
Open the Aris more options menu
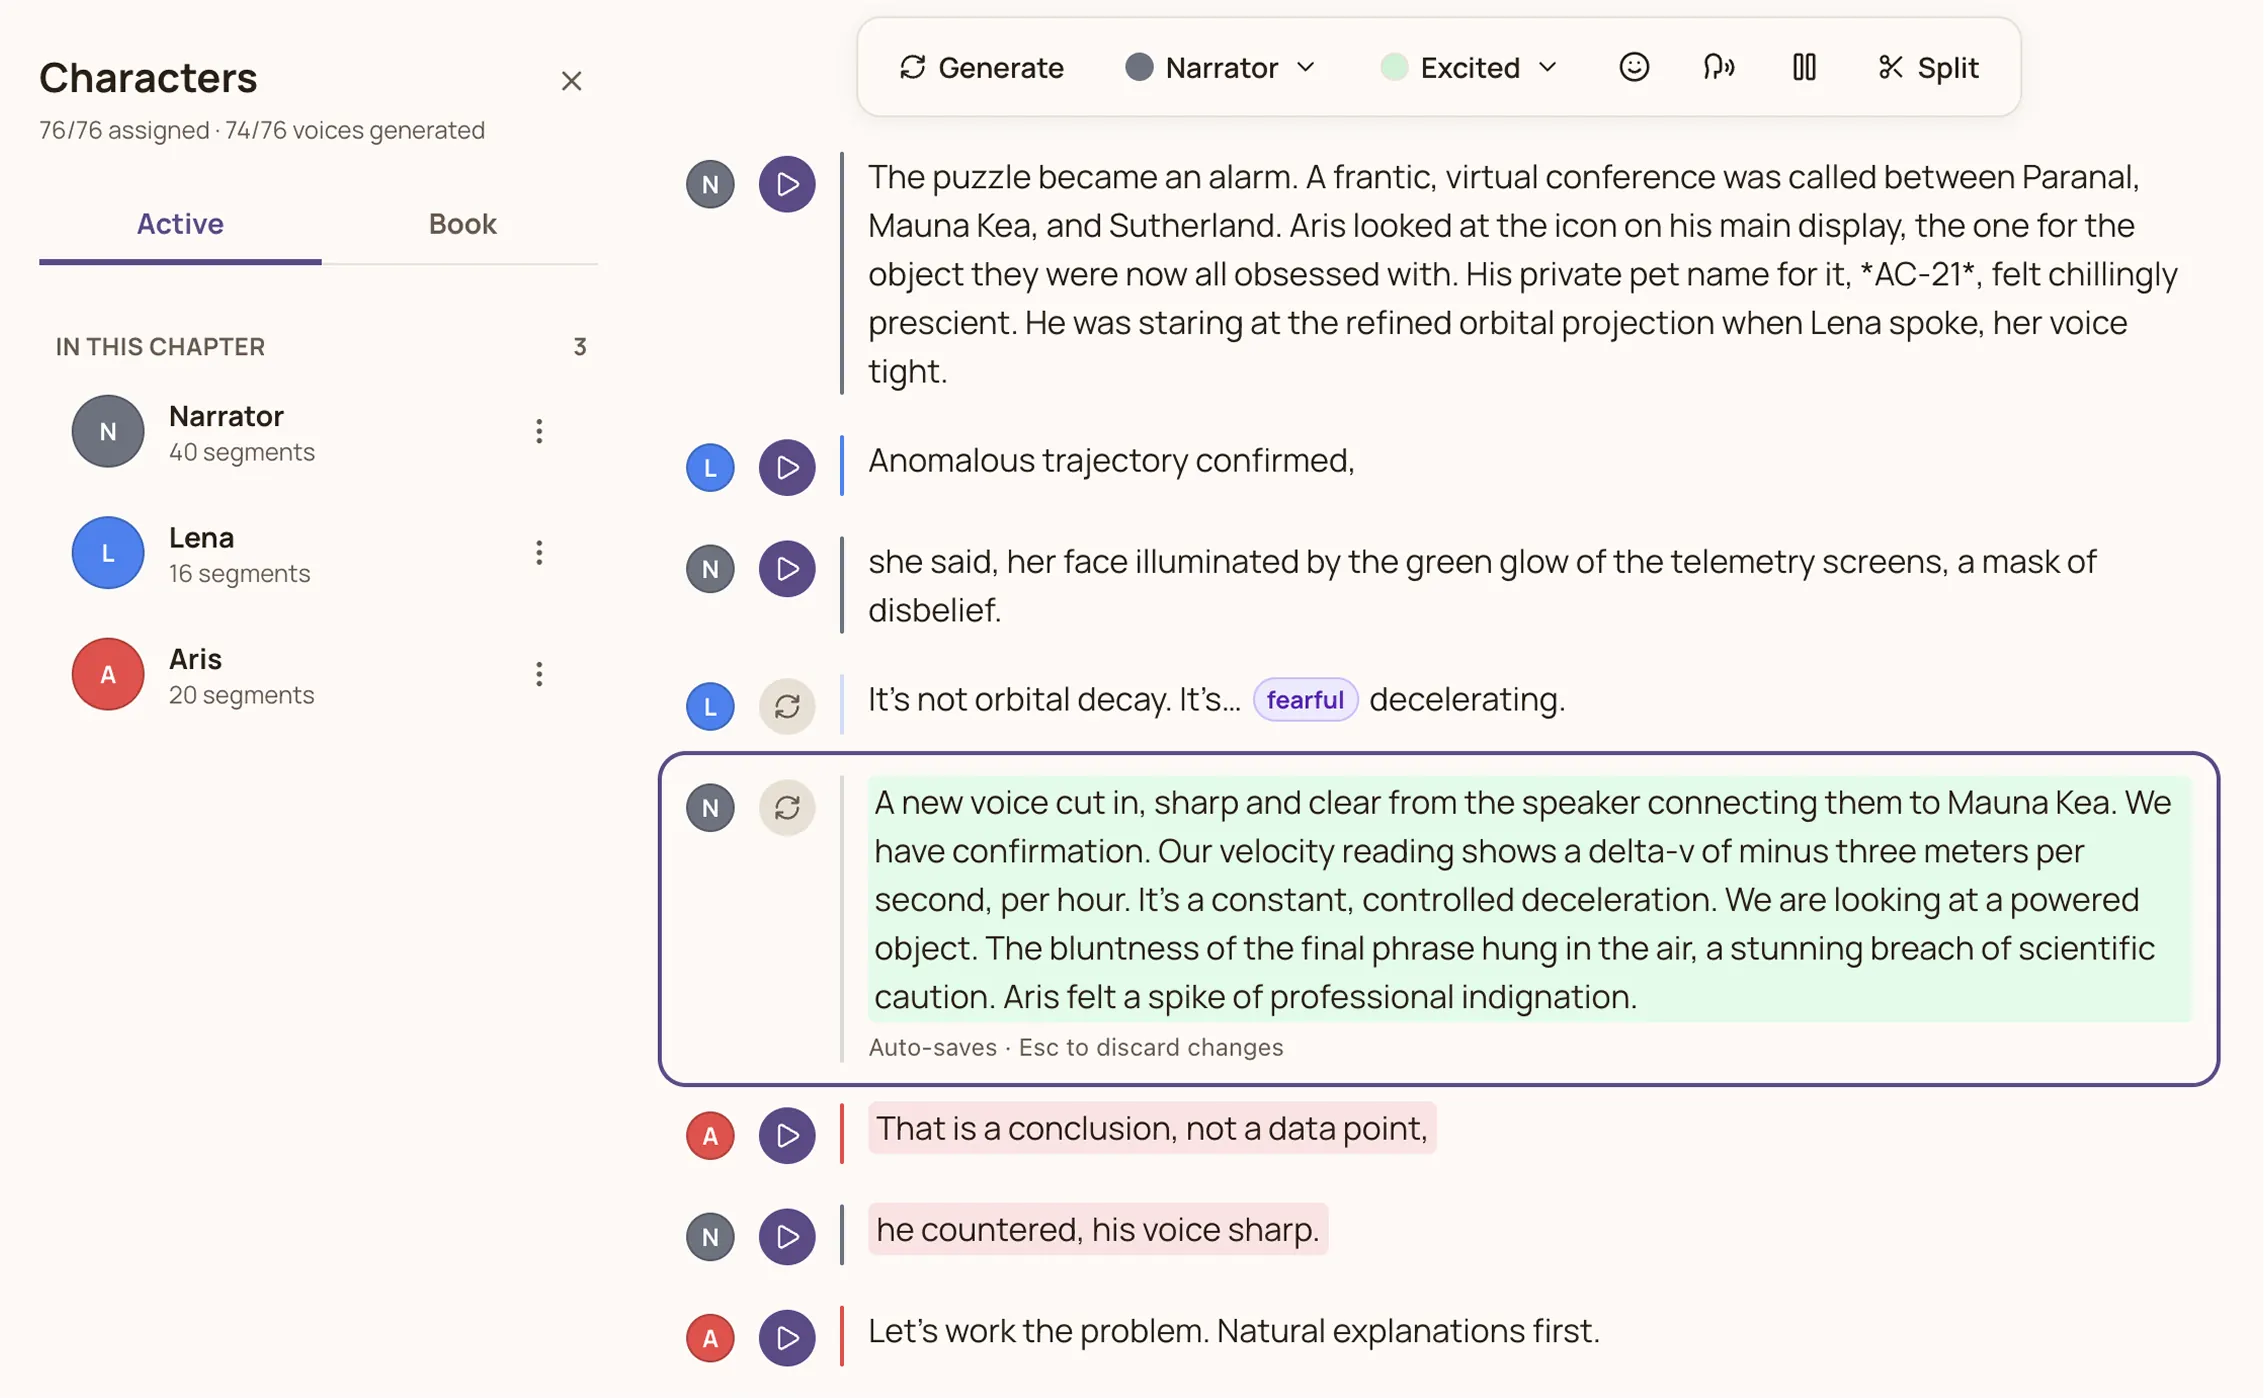pyautogui.click(x=539, y=674)
